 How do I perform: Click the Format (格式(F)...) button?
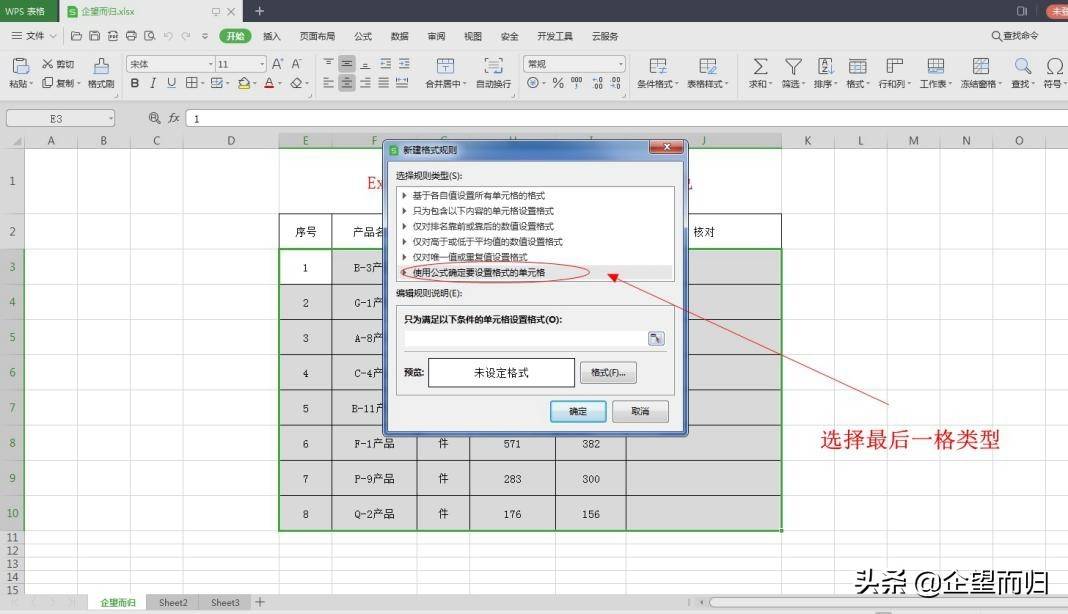pos(608,373)
